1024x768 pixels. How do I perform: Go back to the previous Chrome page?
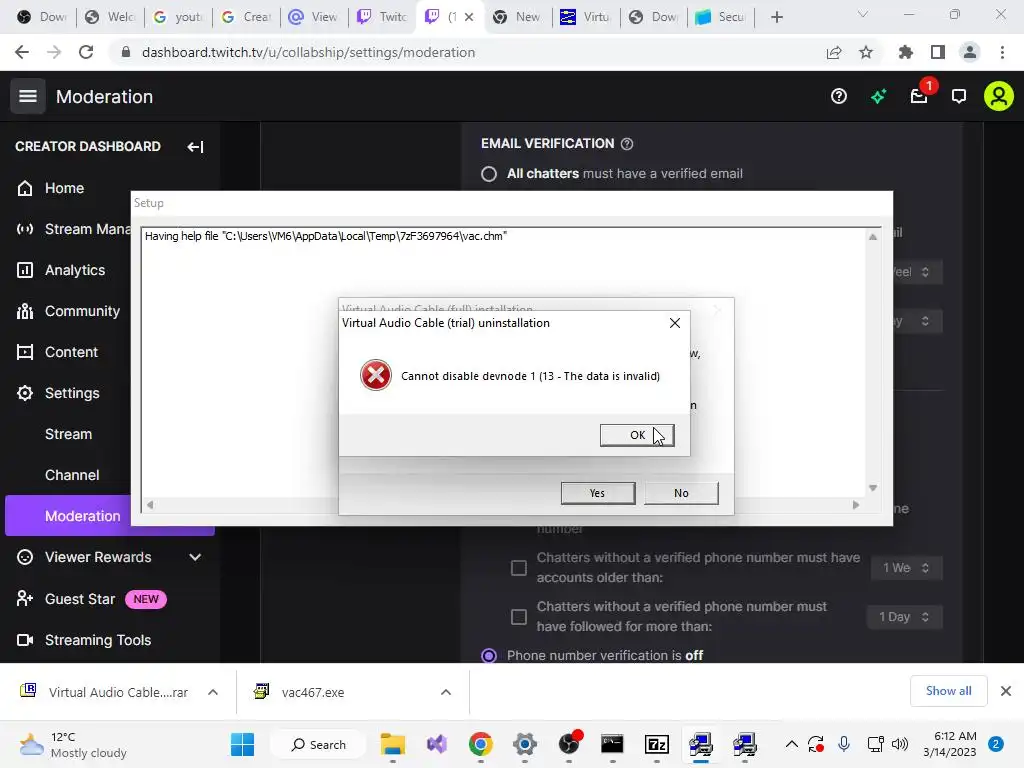pyautogui.click(x=22, y=52)
